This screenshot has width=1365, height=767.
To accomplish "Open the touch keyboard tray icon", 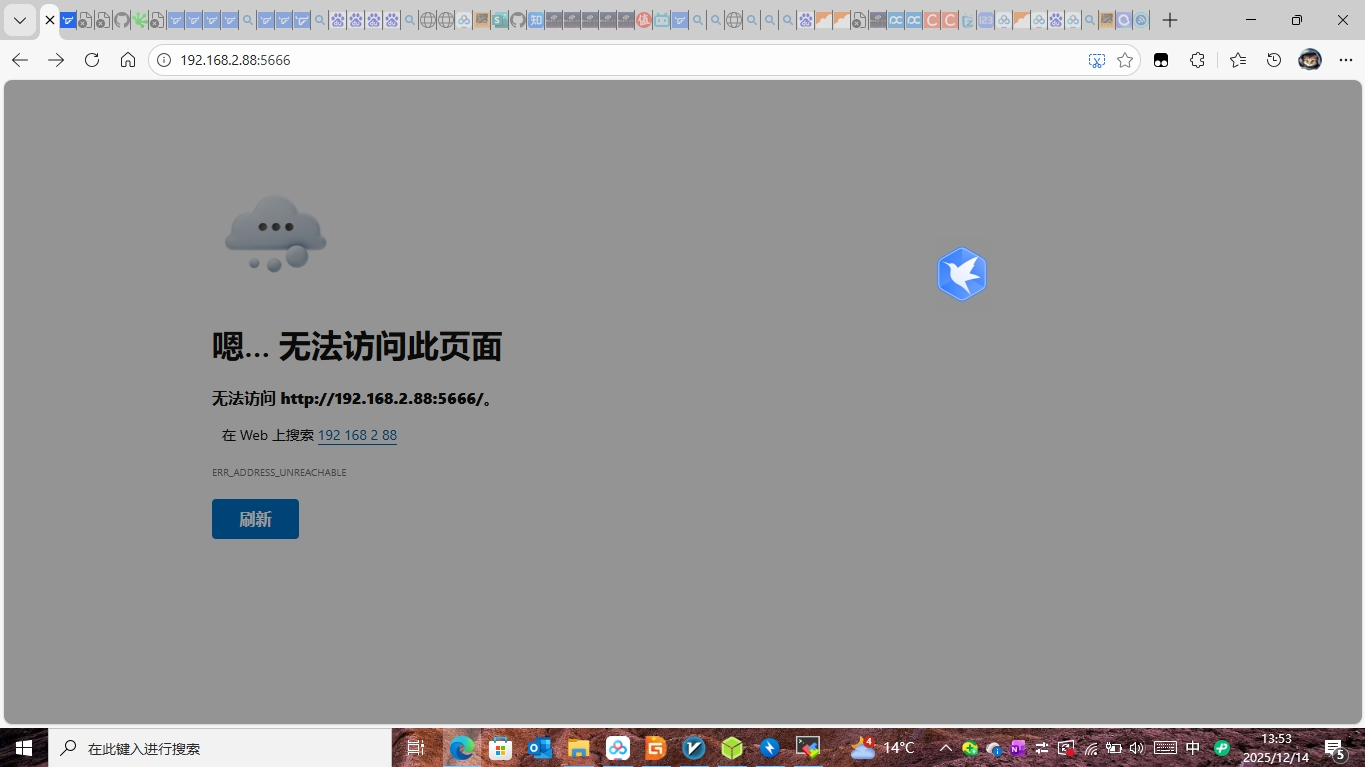I will (x=1165, y=748).
